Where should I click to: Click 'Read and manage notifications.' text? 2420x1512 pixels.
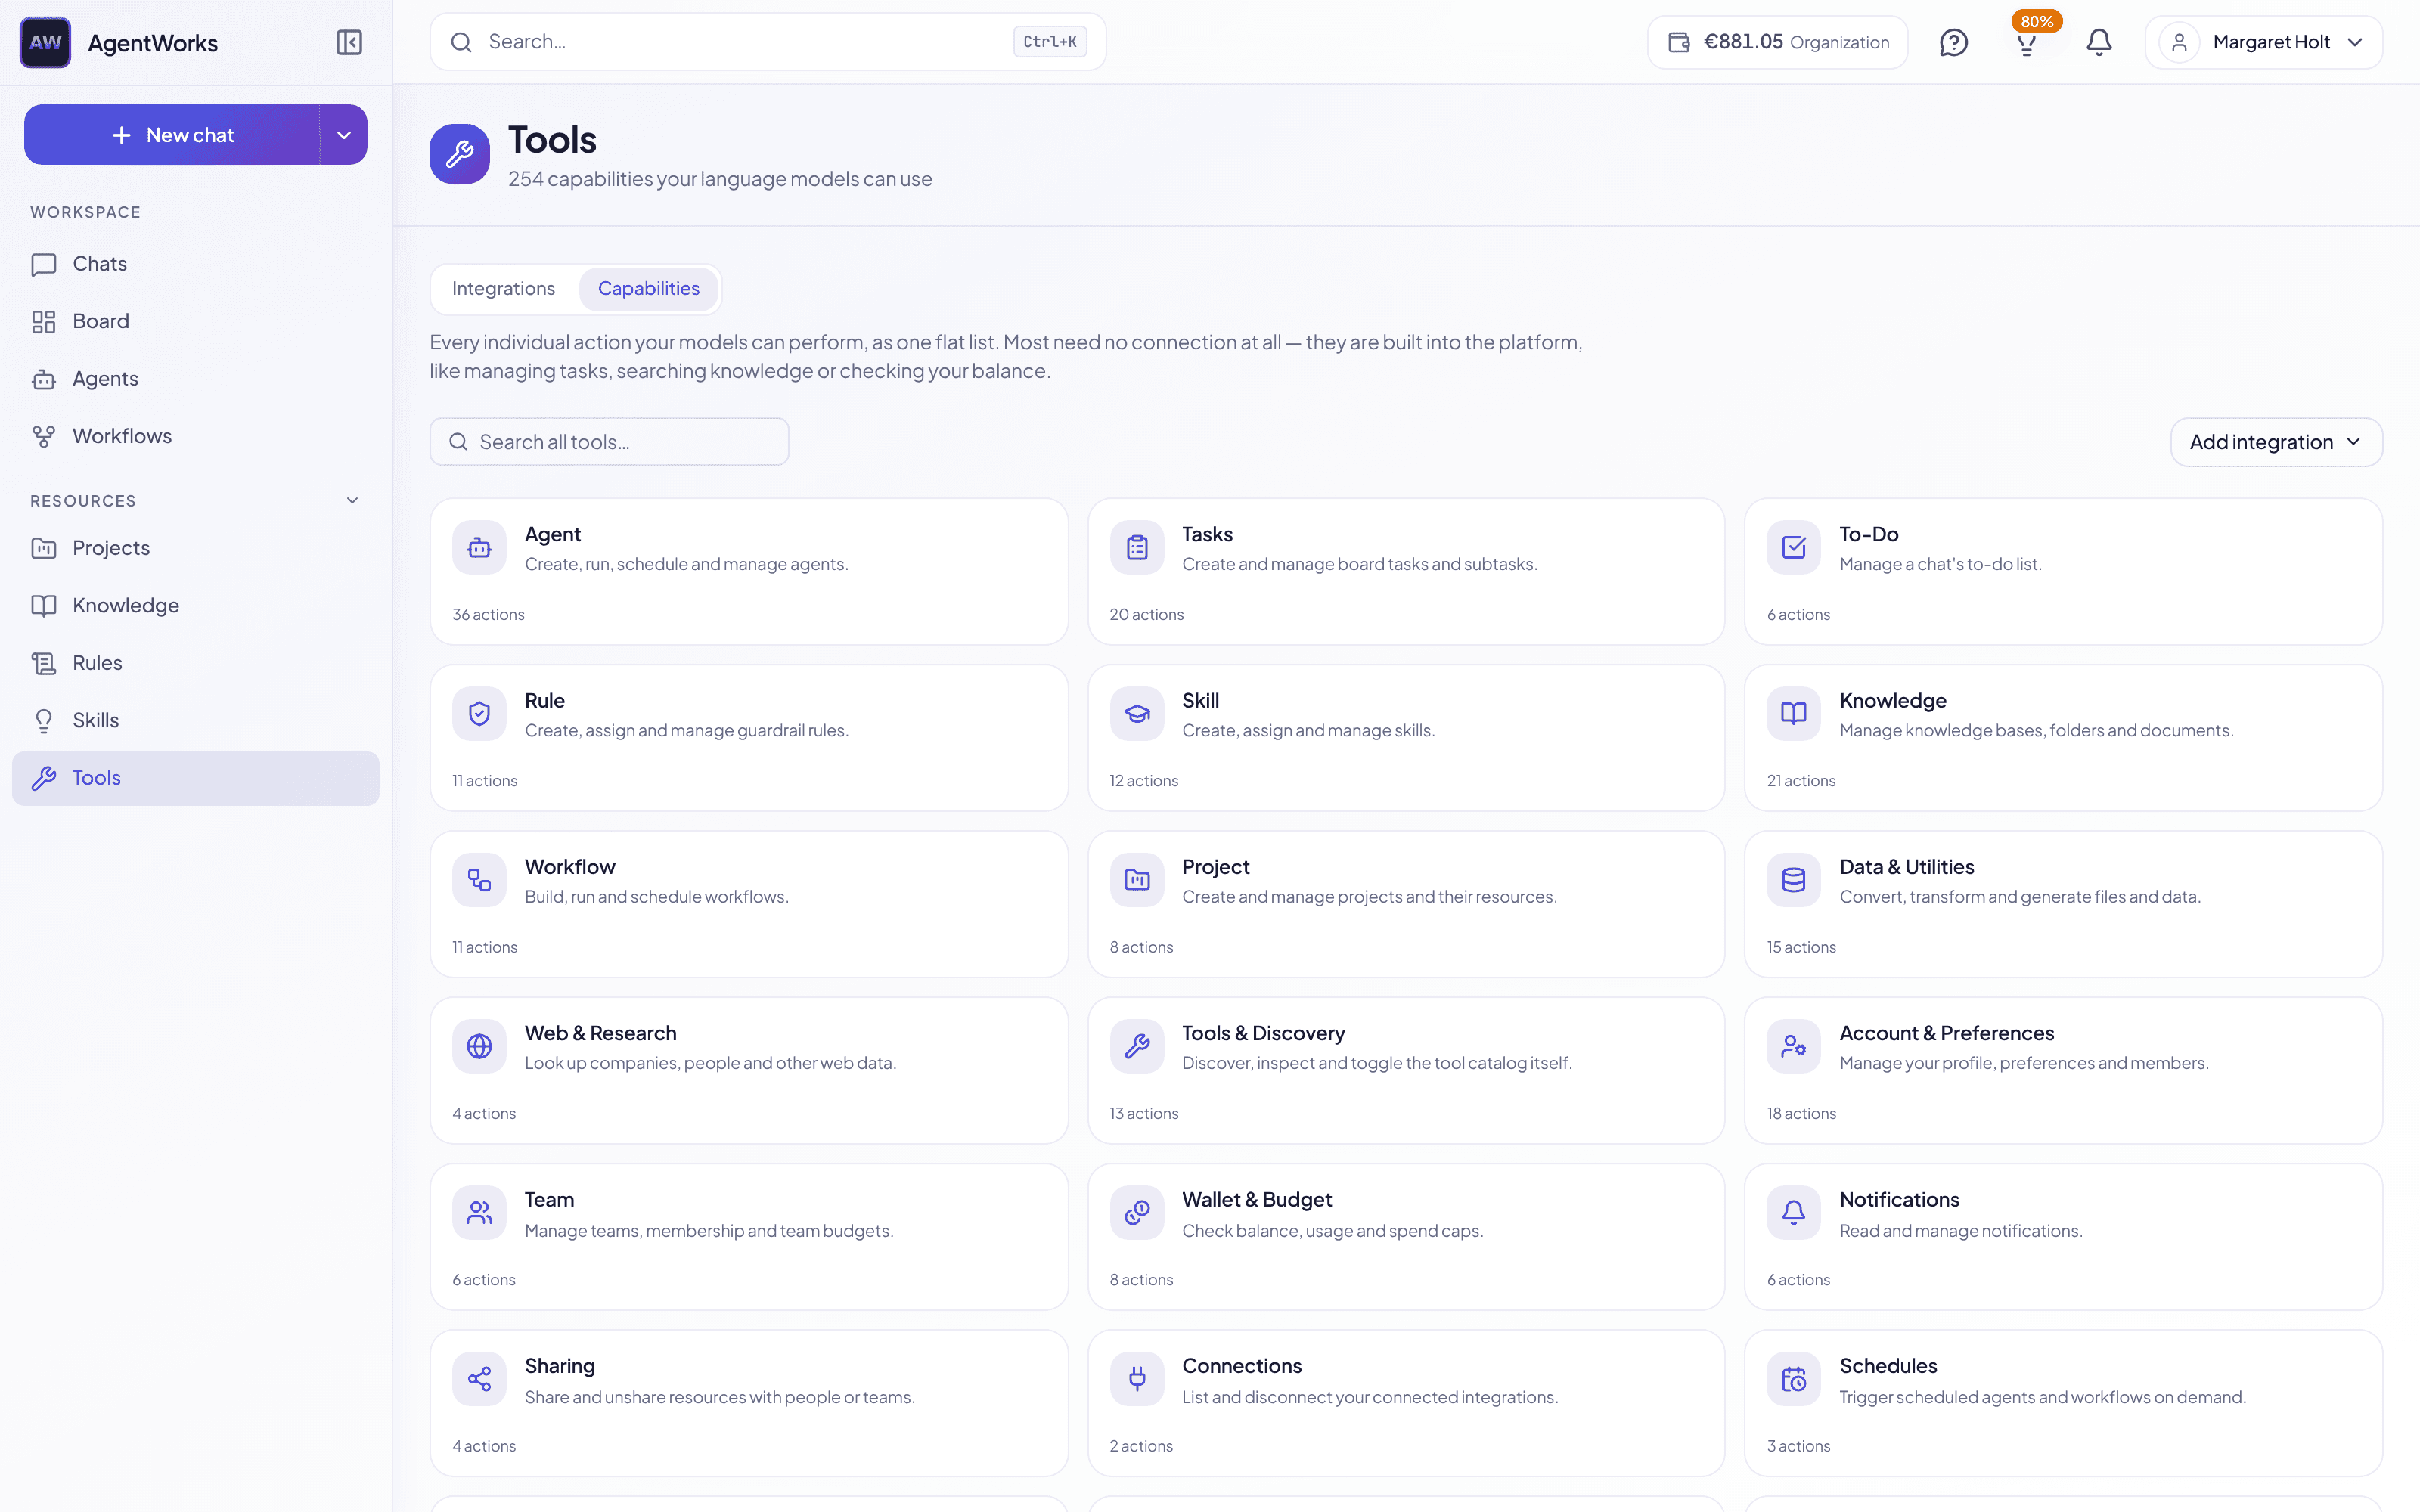point(1961,1230)
